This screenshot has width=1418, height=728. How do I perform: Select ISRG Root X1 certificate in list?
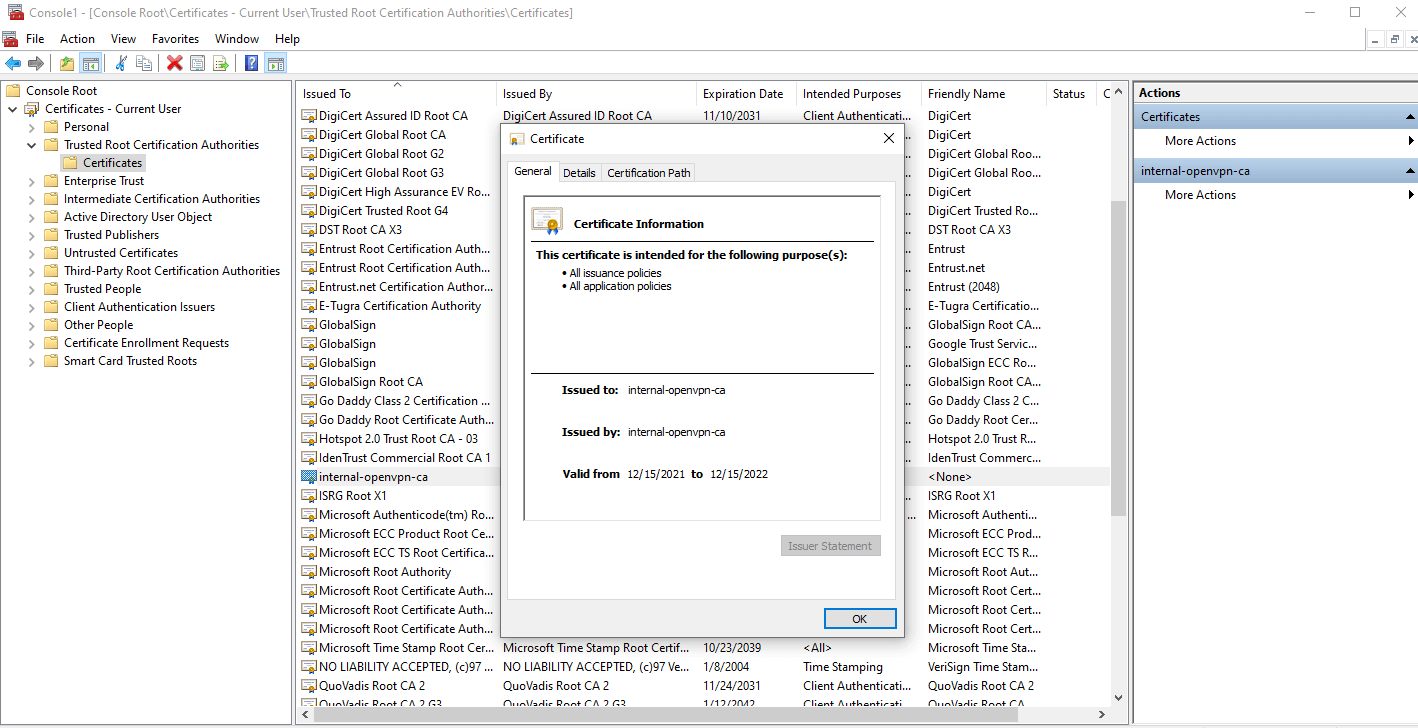tap(352, 496)
